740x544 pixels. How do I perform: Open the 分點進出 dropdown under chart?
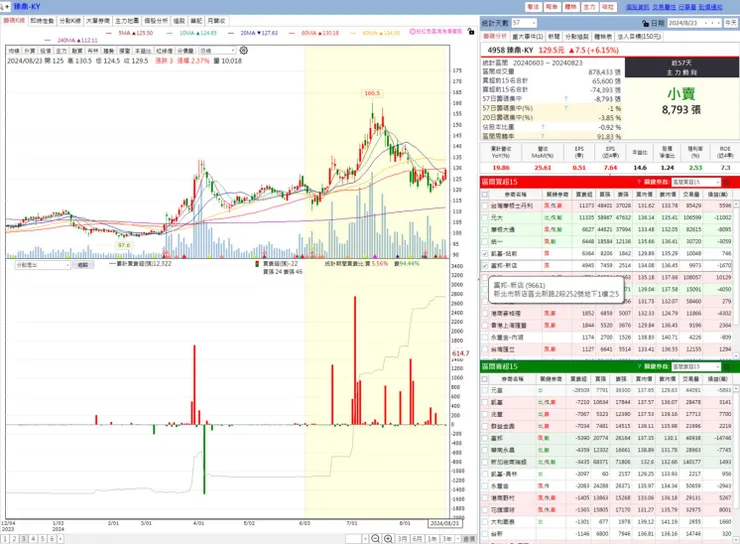(x=42, y=265)
